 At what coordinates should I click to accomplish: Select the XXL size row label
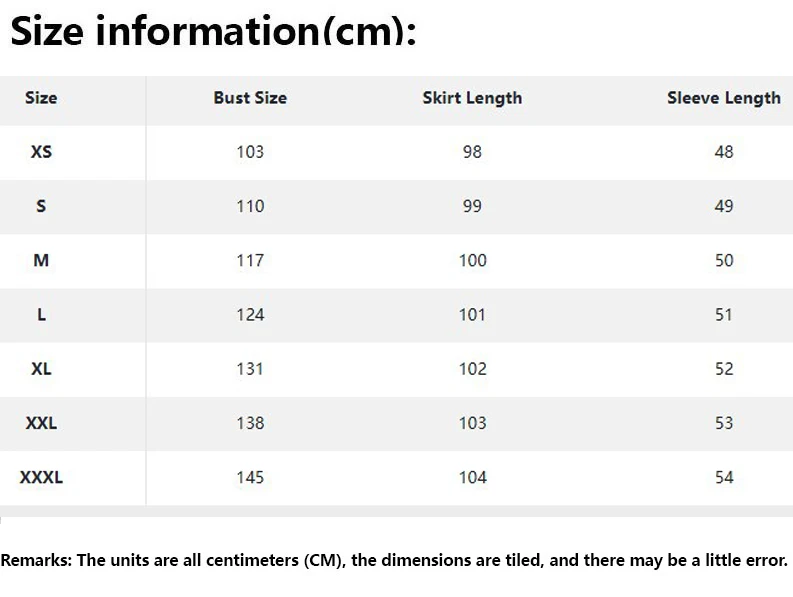pyautogui.click(x=41, y=423)
